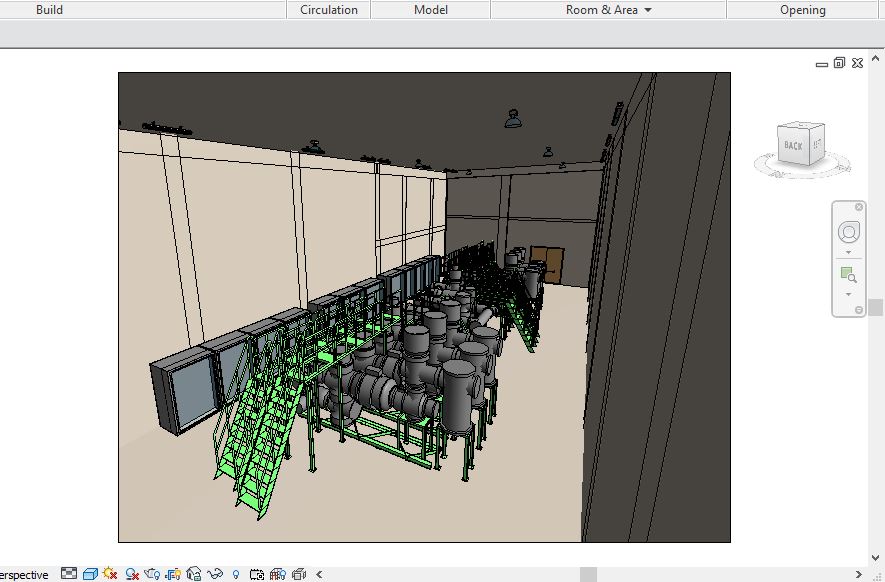Viewport: 885px width, 582px height.
Task: Open the Visual Style cube icon
Action: point(89,574)
